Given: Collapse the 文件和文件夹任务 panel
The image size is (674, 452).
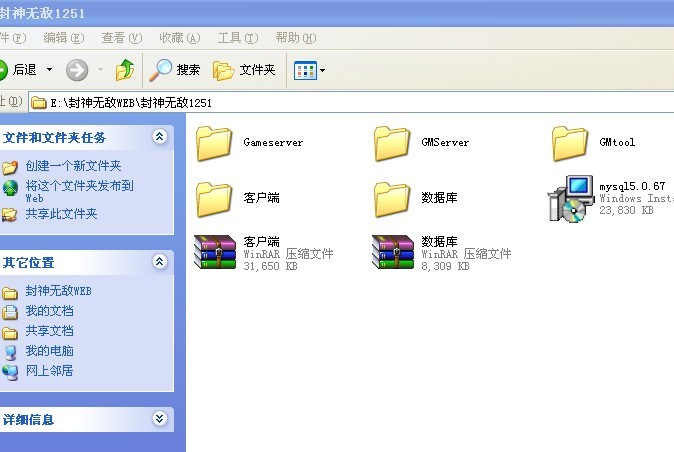Looking at the screenshot, I should (159, 137).
